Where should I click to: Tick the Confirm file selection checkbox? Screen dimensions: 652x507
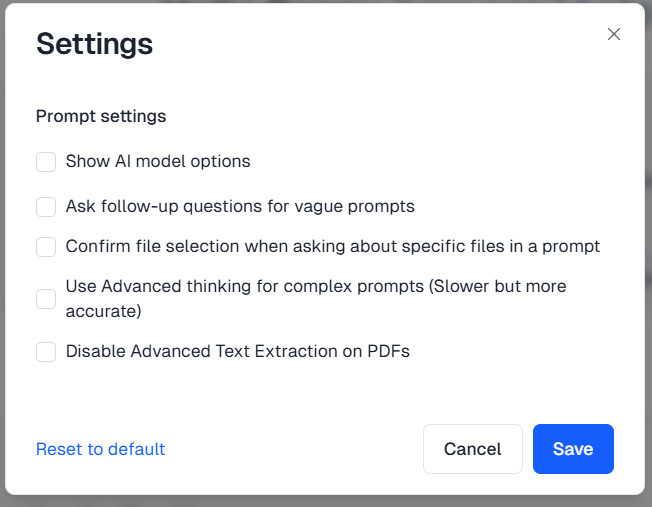coord(46,247)
